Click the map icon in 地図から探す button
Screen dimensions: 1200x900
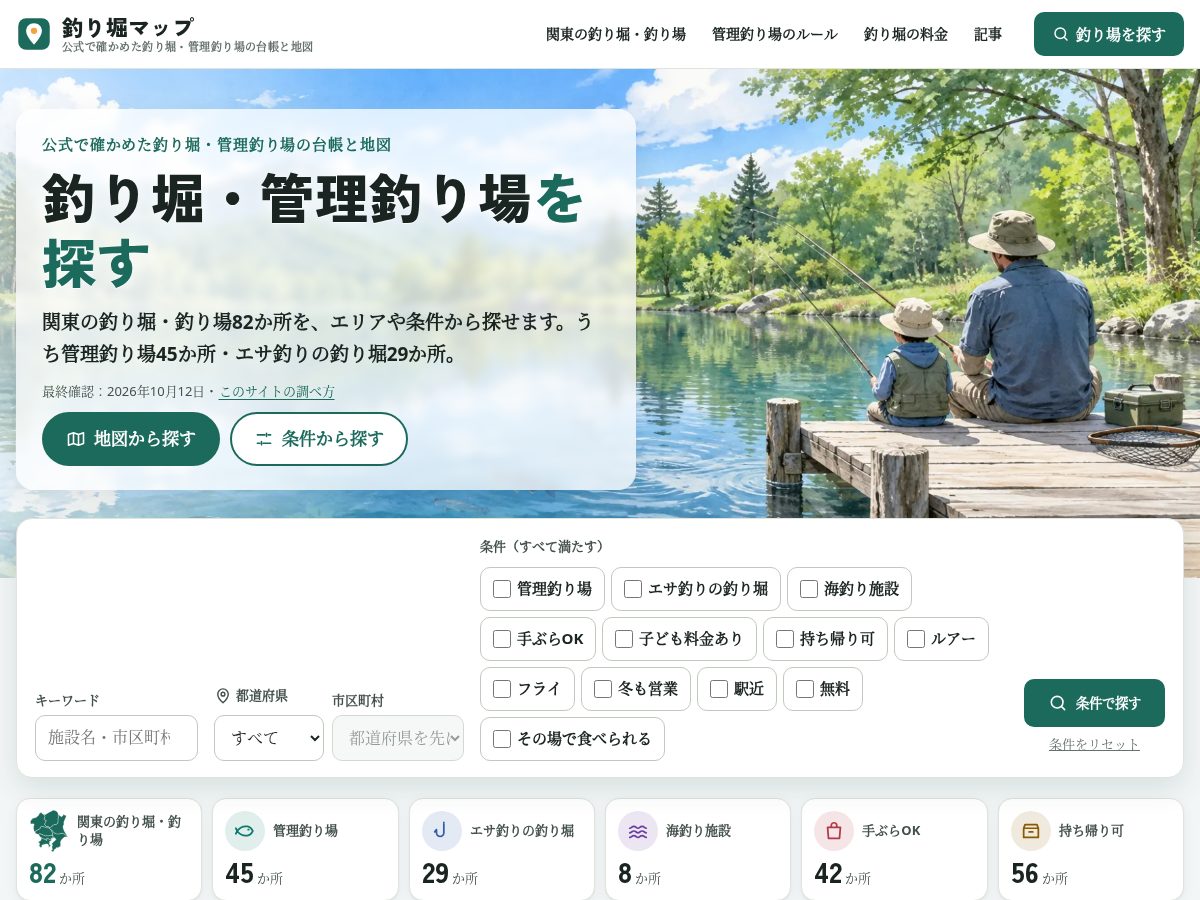(x=76, y=439)
